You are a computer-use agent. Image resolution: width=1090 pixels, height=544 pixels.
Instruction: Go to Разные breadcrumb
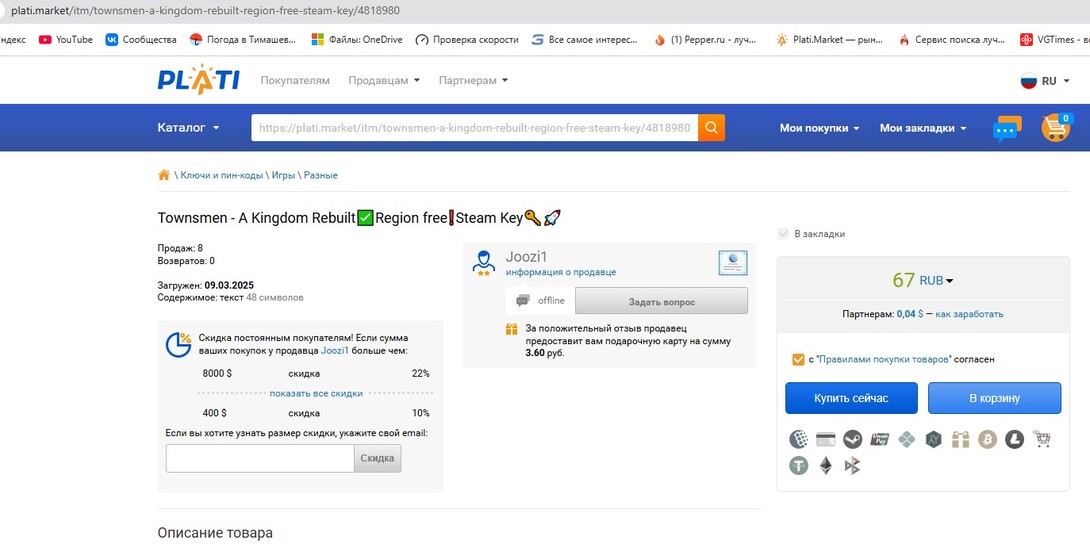pyautogui.click(x=320, y=175)
